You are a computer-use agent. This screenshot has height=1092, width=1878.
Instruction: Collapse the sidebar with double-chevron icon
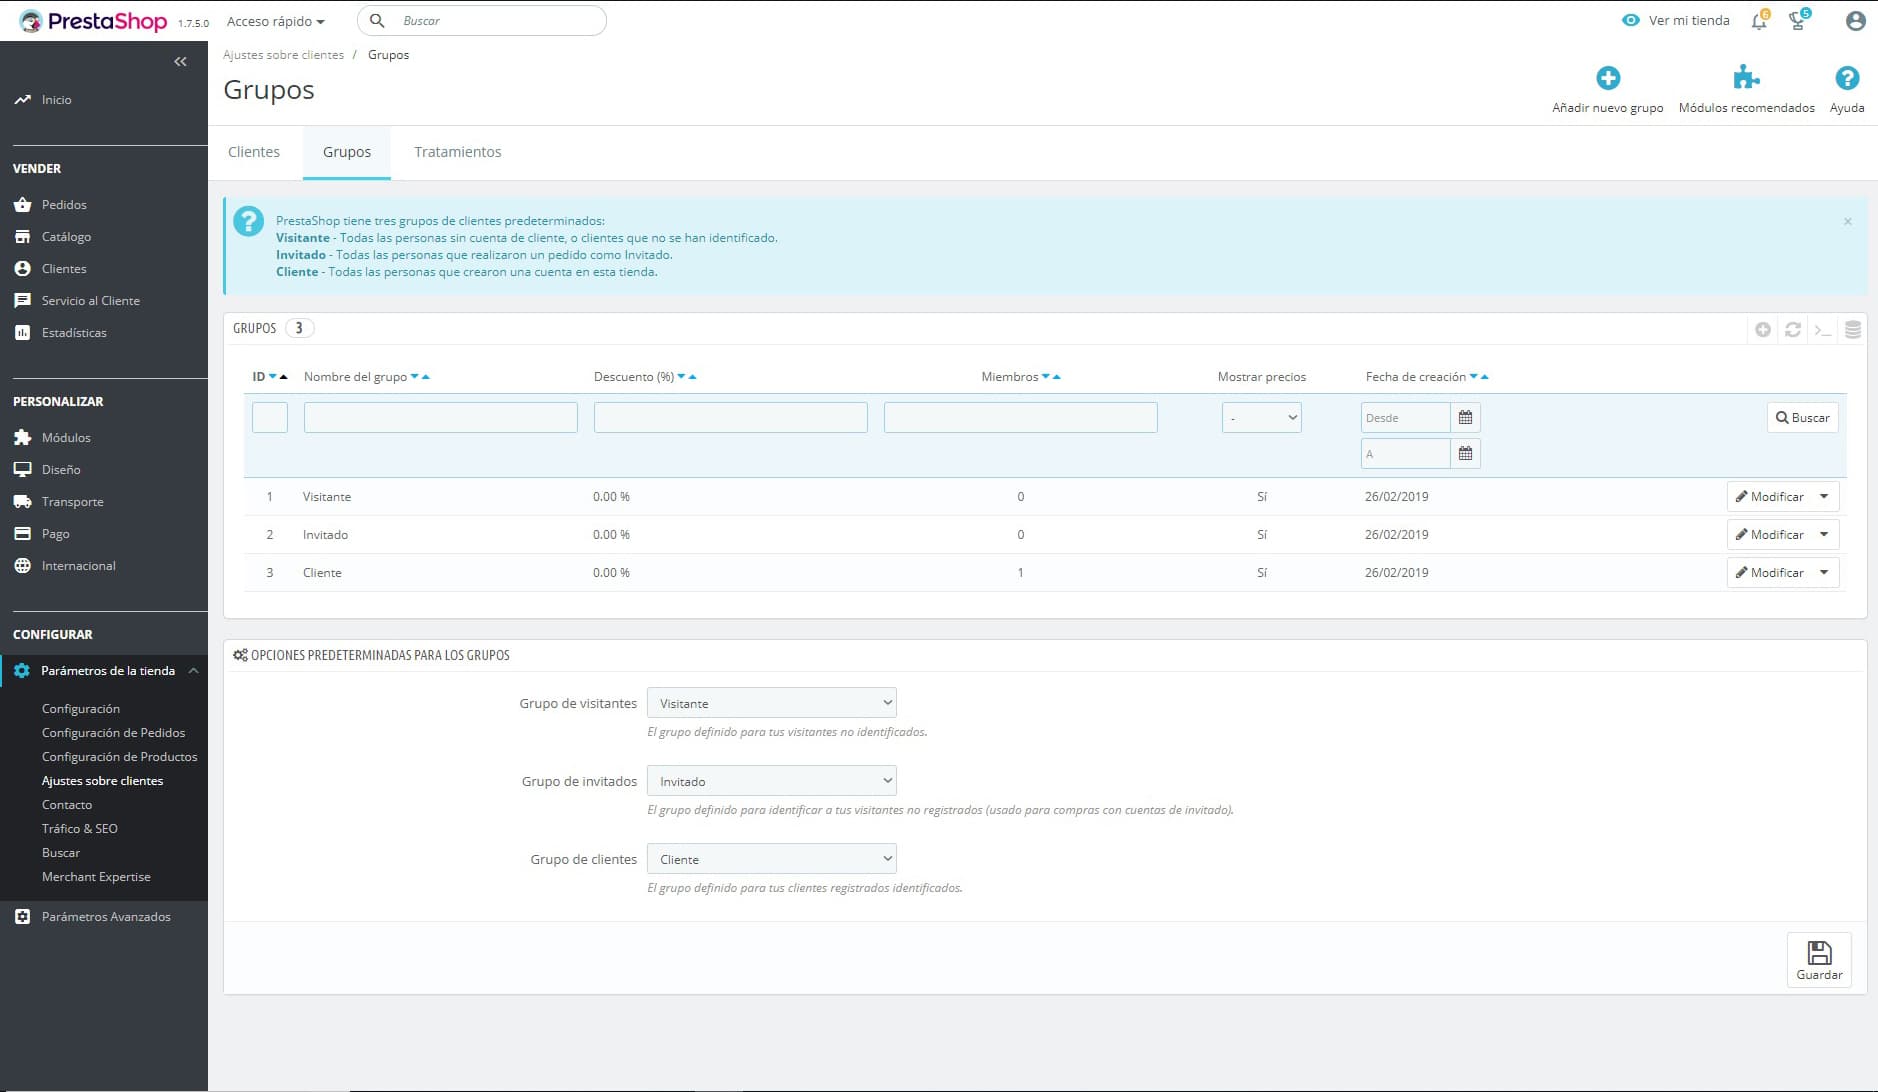click(180, 62)
